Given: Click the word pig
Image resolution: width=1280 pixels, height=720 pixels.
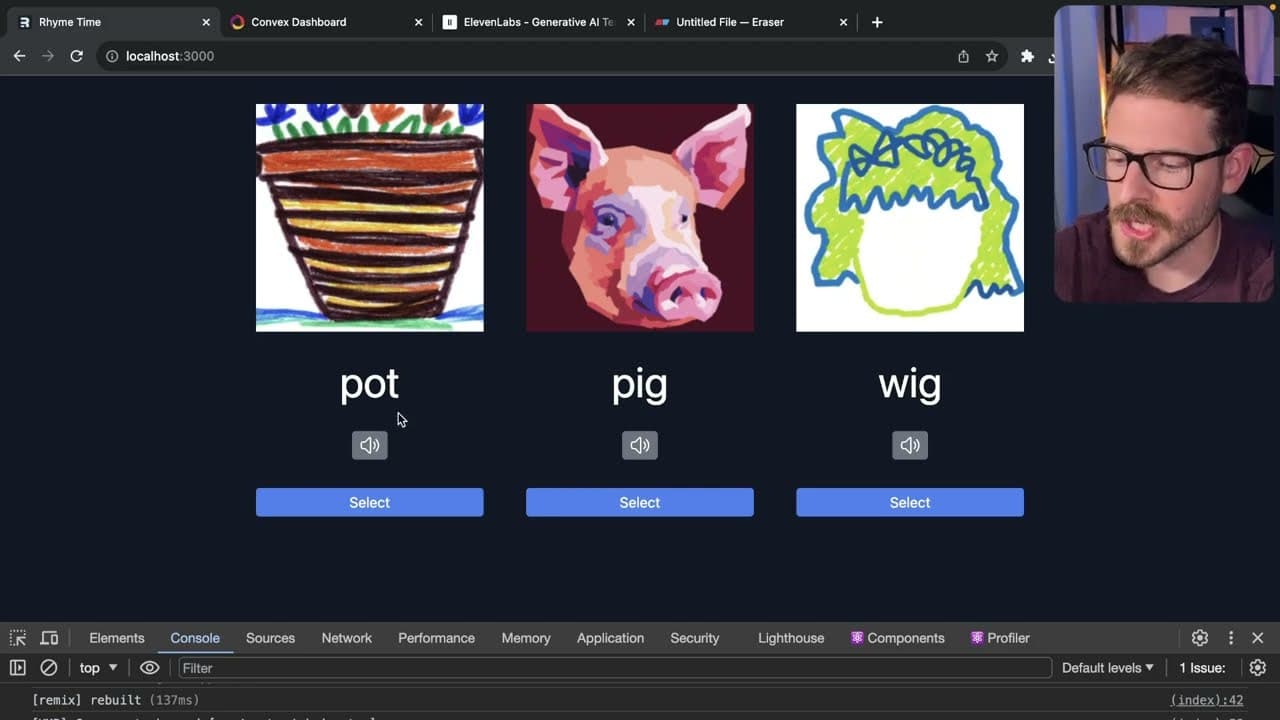Looking at the screenshot, I should 640,385.
